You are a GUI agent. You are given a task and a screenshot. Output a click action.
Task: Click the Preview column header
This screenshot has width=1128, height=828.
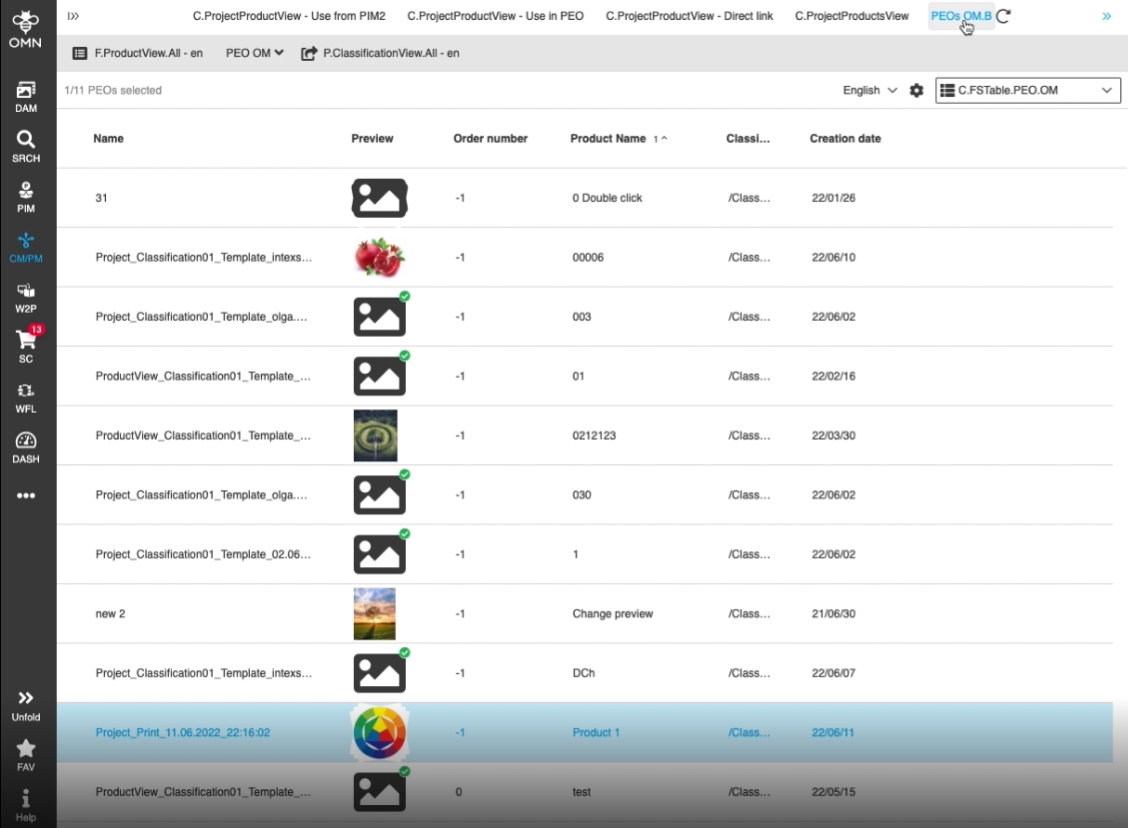(x=372, y=139)
